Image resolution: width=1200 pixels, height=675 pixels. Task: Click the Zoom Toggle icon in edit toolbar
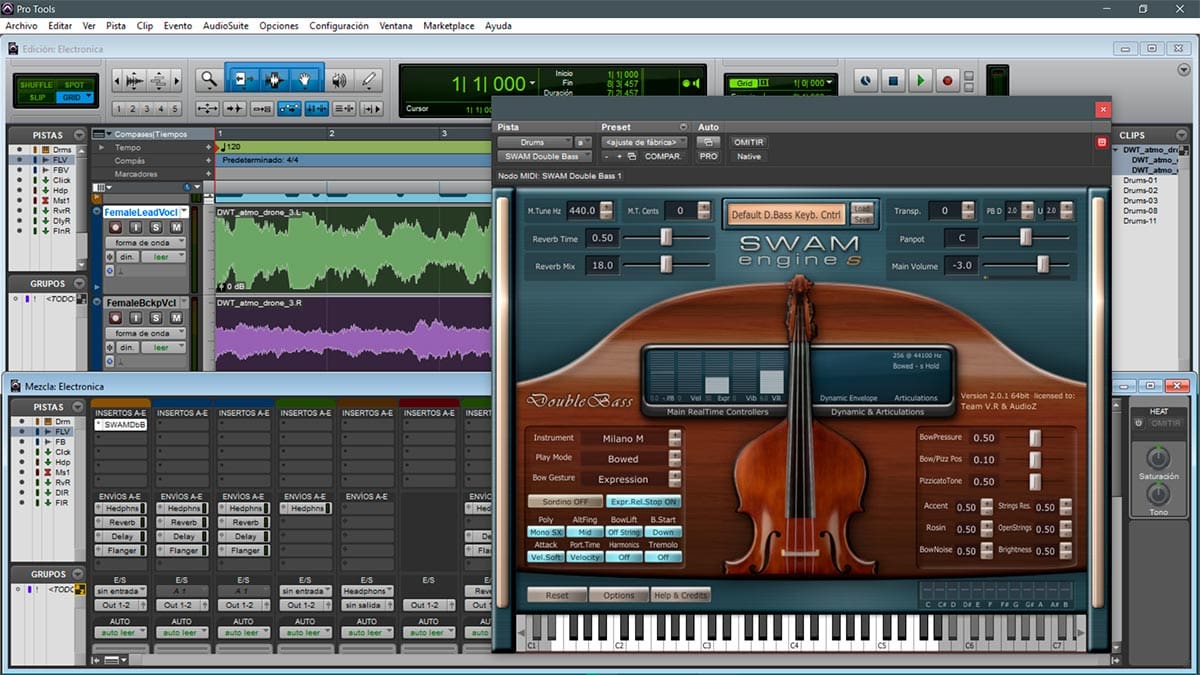coord(209,109)
